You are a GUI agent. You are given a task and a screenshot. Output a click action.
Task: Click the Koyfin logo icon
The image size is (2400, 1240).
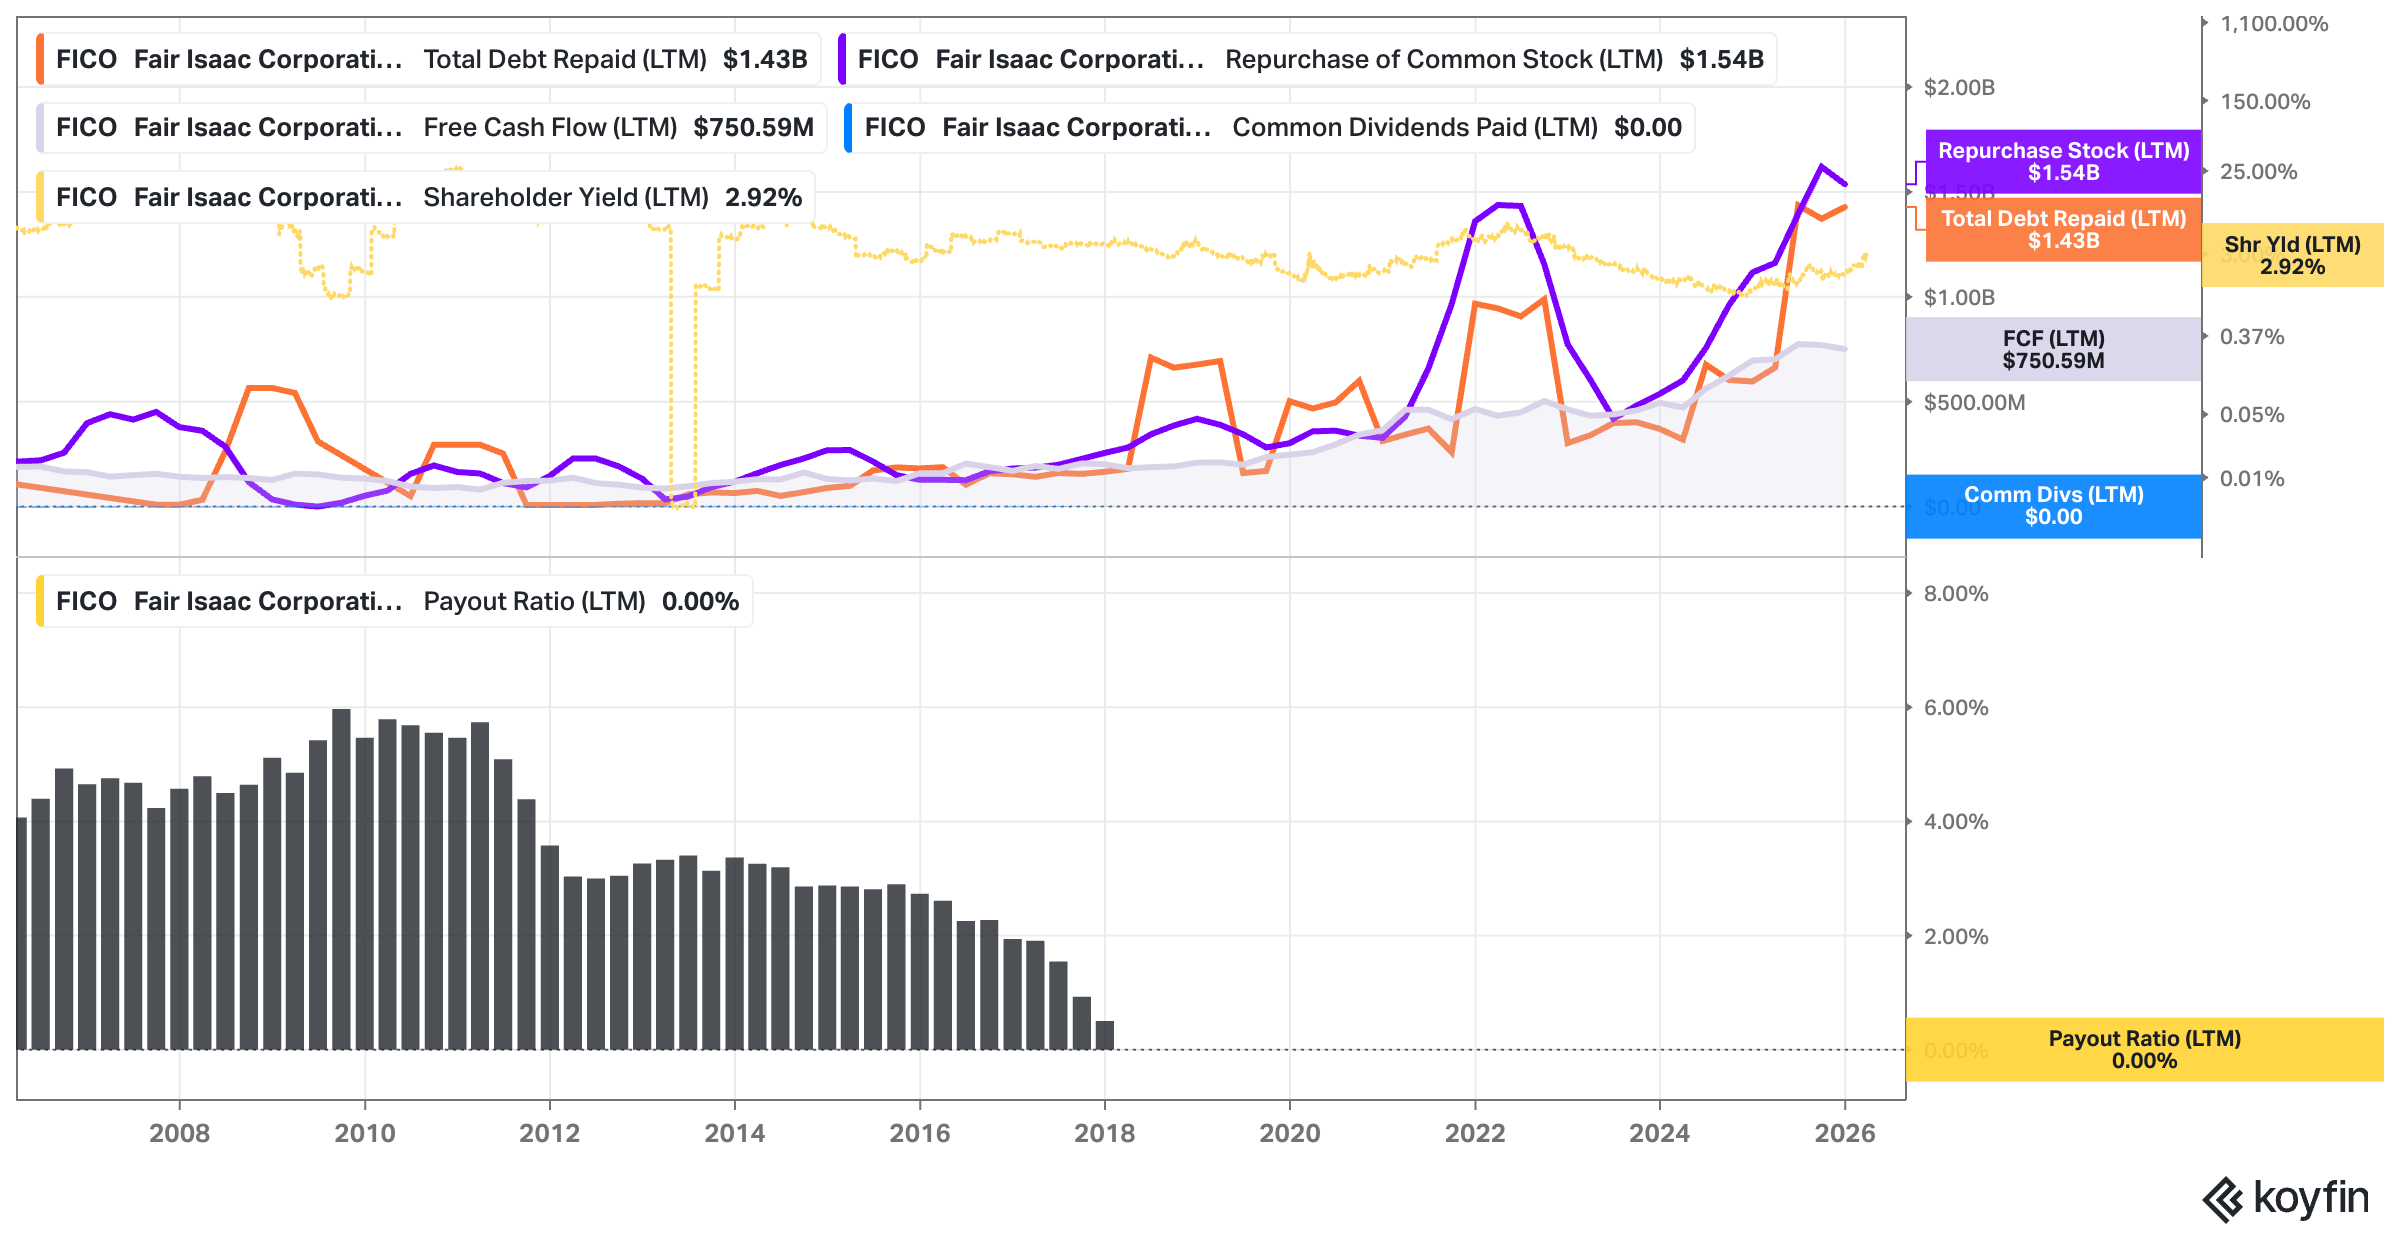coord(2223,1199)
